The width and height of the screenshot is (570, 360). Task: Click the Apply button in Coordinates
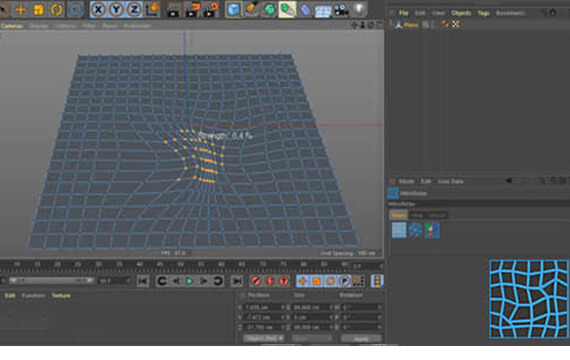point(361,339)
